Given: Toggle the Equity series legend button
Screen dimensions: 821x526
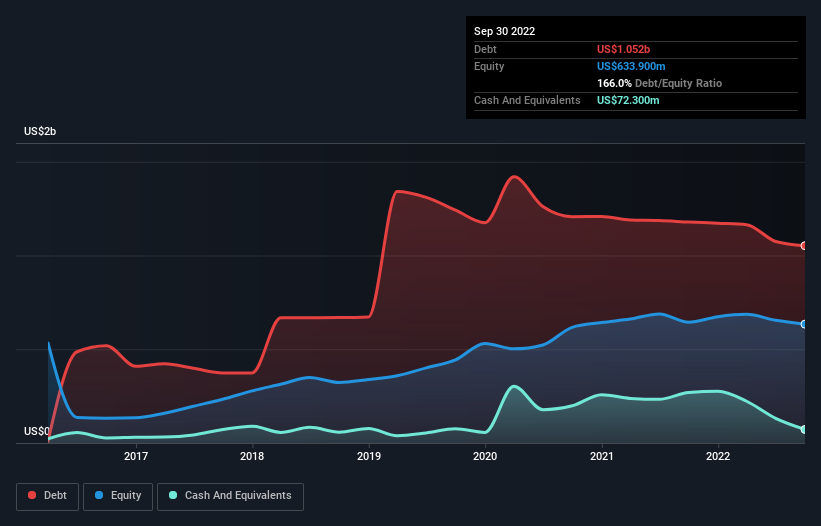Looking at the screenshot, I should click(118, 496).
